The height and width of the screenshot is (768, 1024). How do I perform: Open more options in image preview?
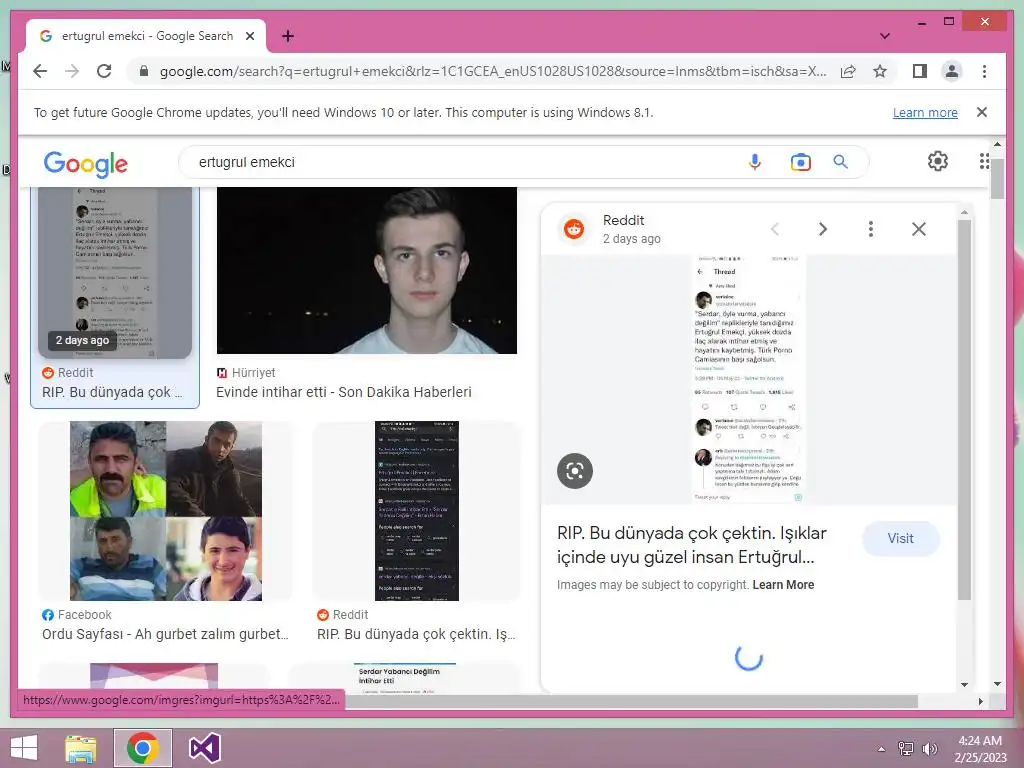pyautogui.click(x=871, y=229)
